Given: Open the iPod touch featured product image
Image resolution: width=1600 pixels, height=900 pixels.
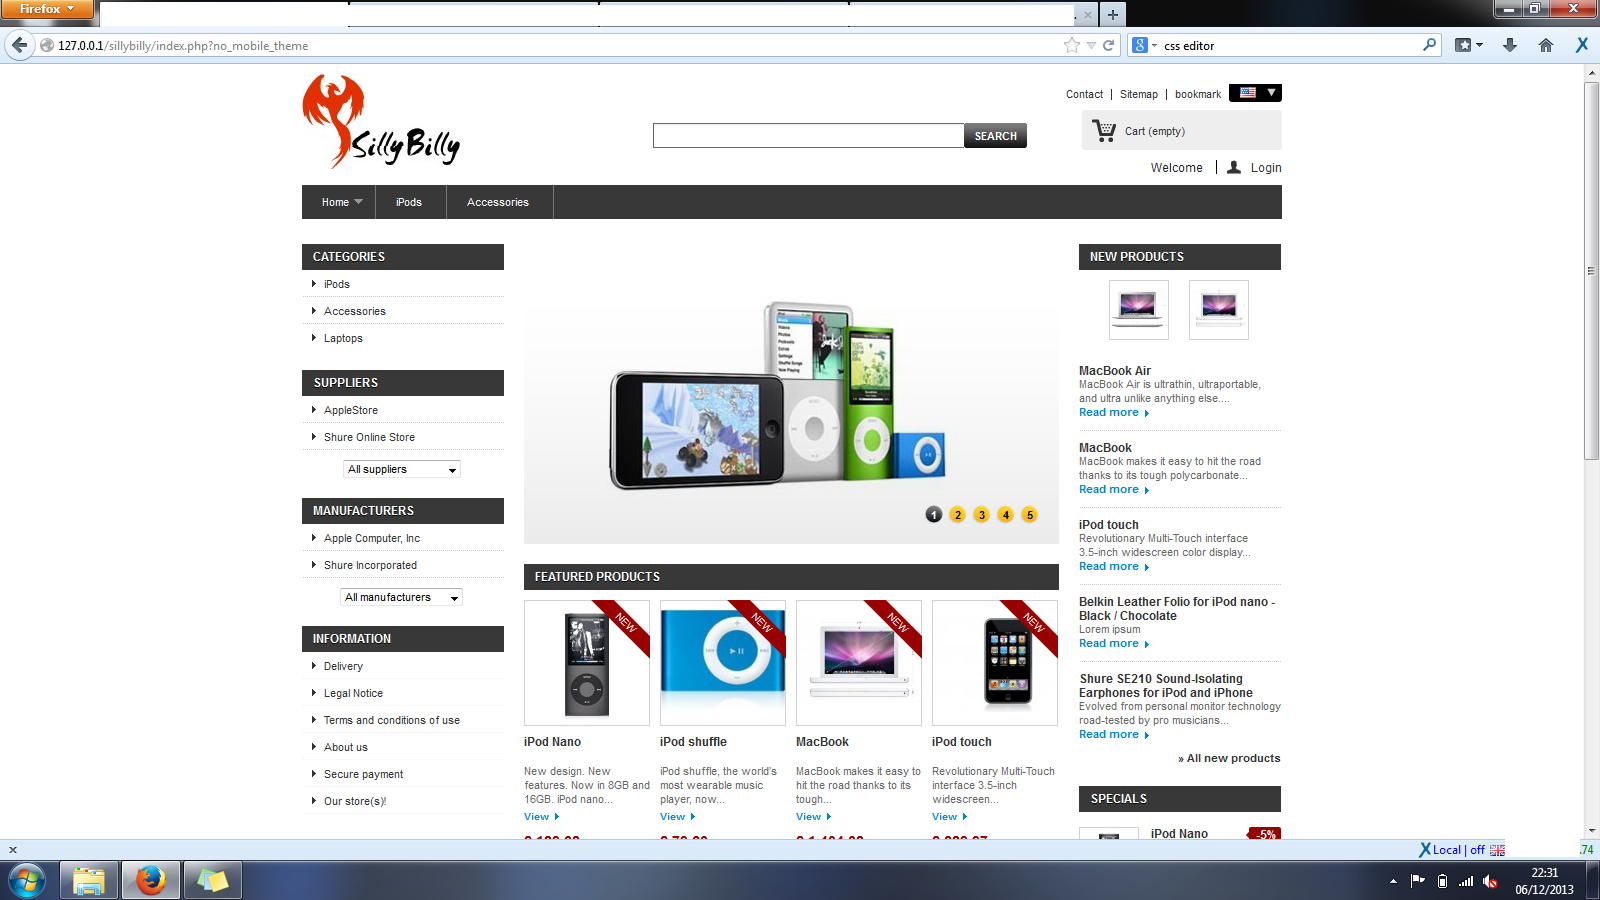Looking at the screenshot, I should pyautogui.click(x=995, y=663).
